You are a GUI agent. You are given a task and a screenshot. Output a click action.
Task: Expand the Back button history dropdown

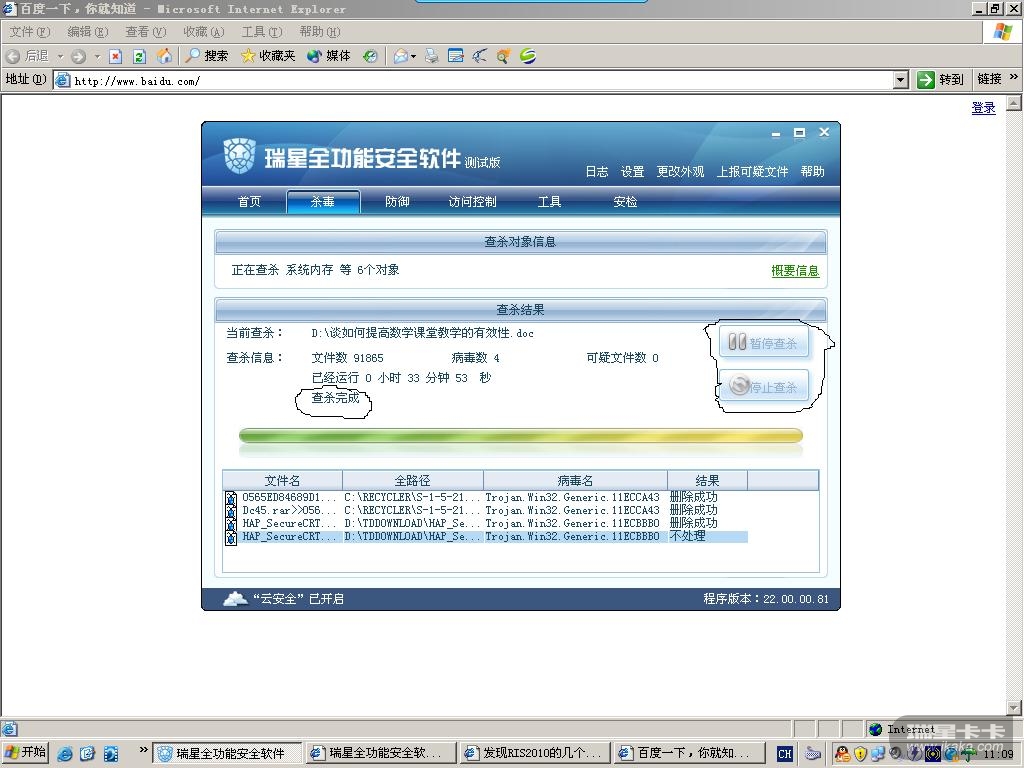(61, 57)
